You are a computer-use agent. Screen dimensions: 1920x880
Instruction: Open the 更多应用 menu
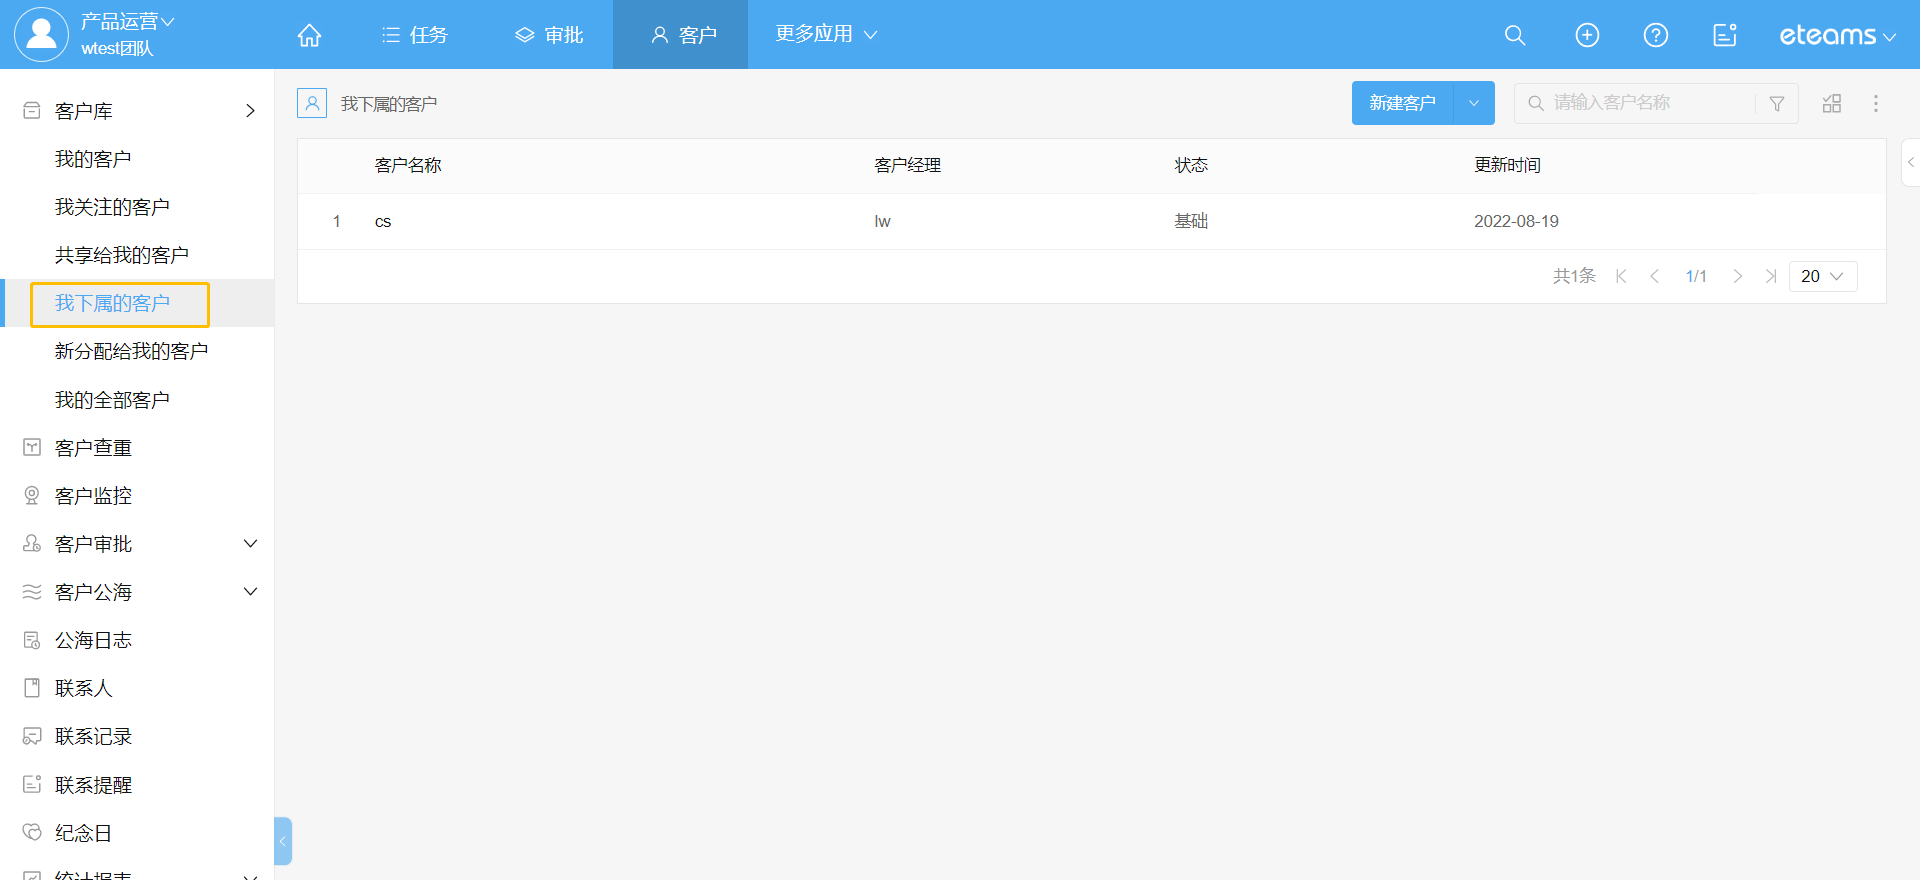tap(826, 34)
